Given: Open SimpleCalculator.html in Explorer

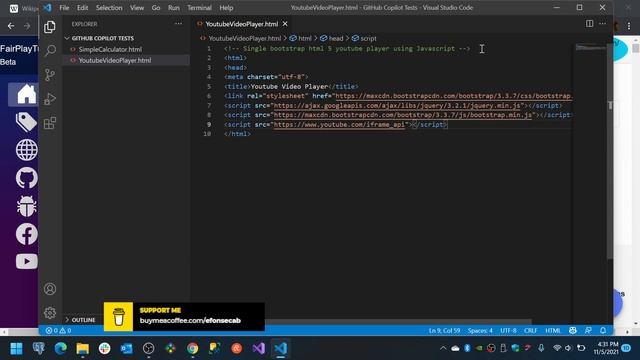Looking at the screenshot, I should click(110, 49).
